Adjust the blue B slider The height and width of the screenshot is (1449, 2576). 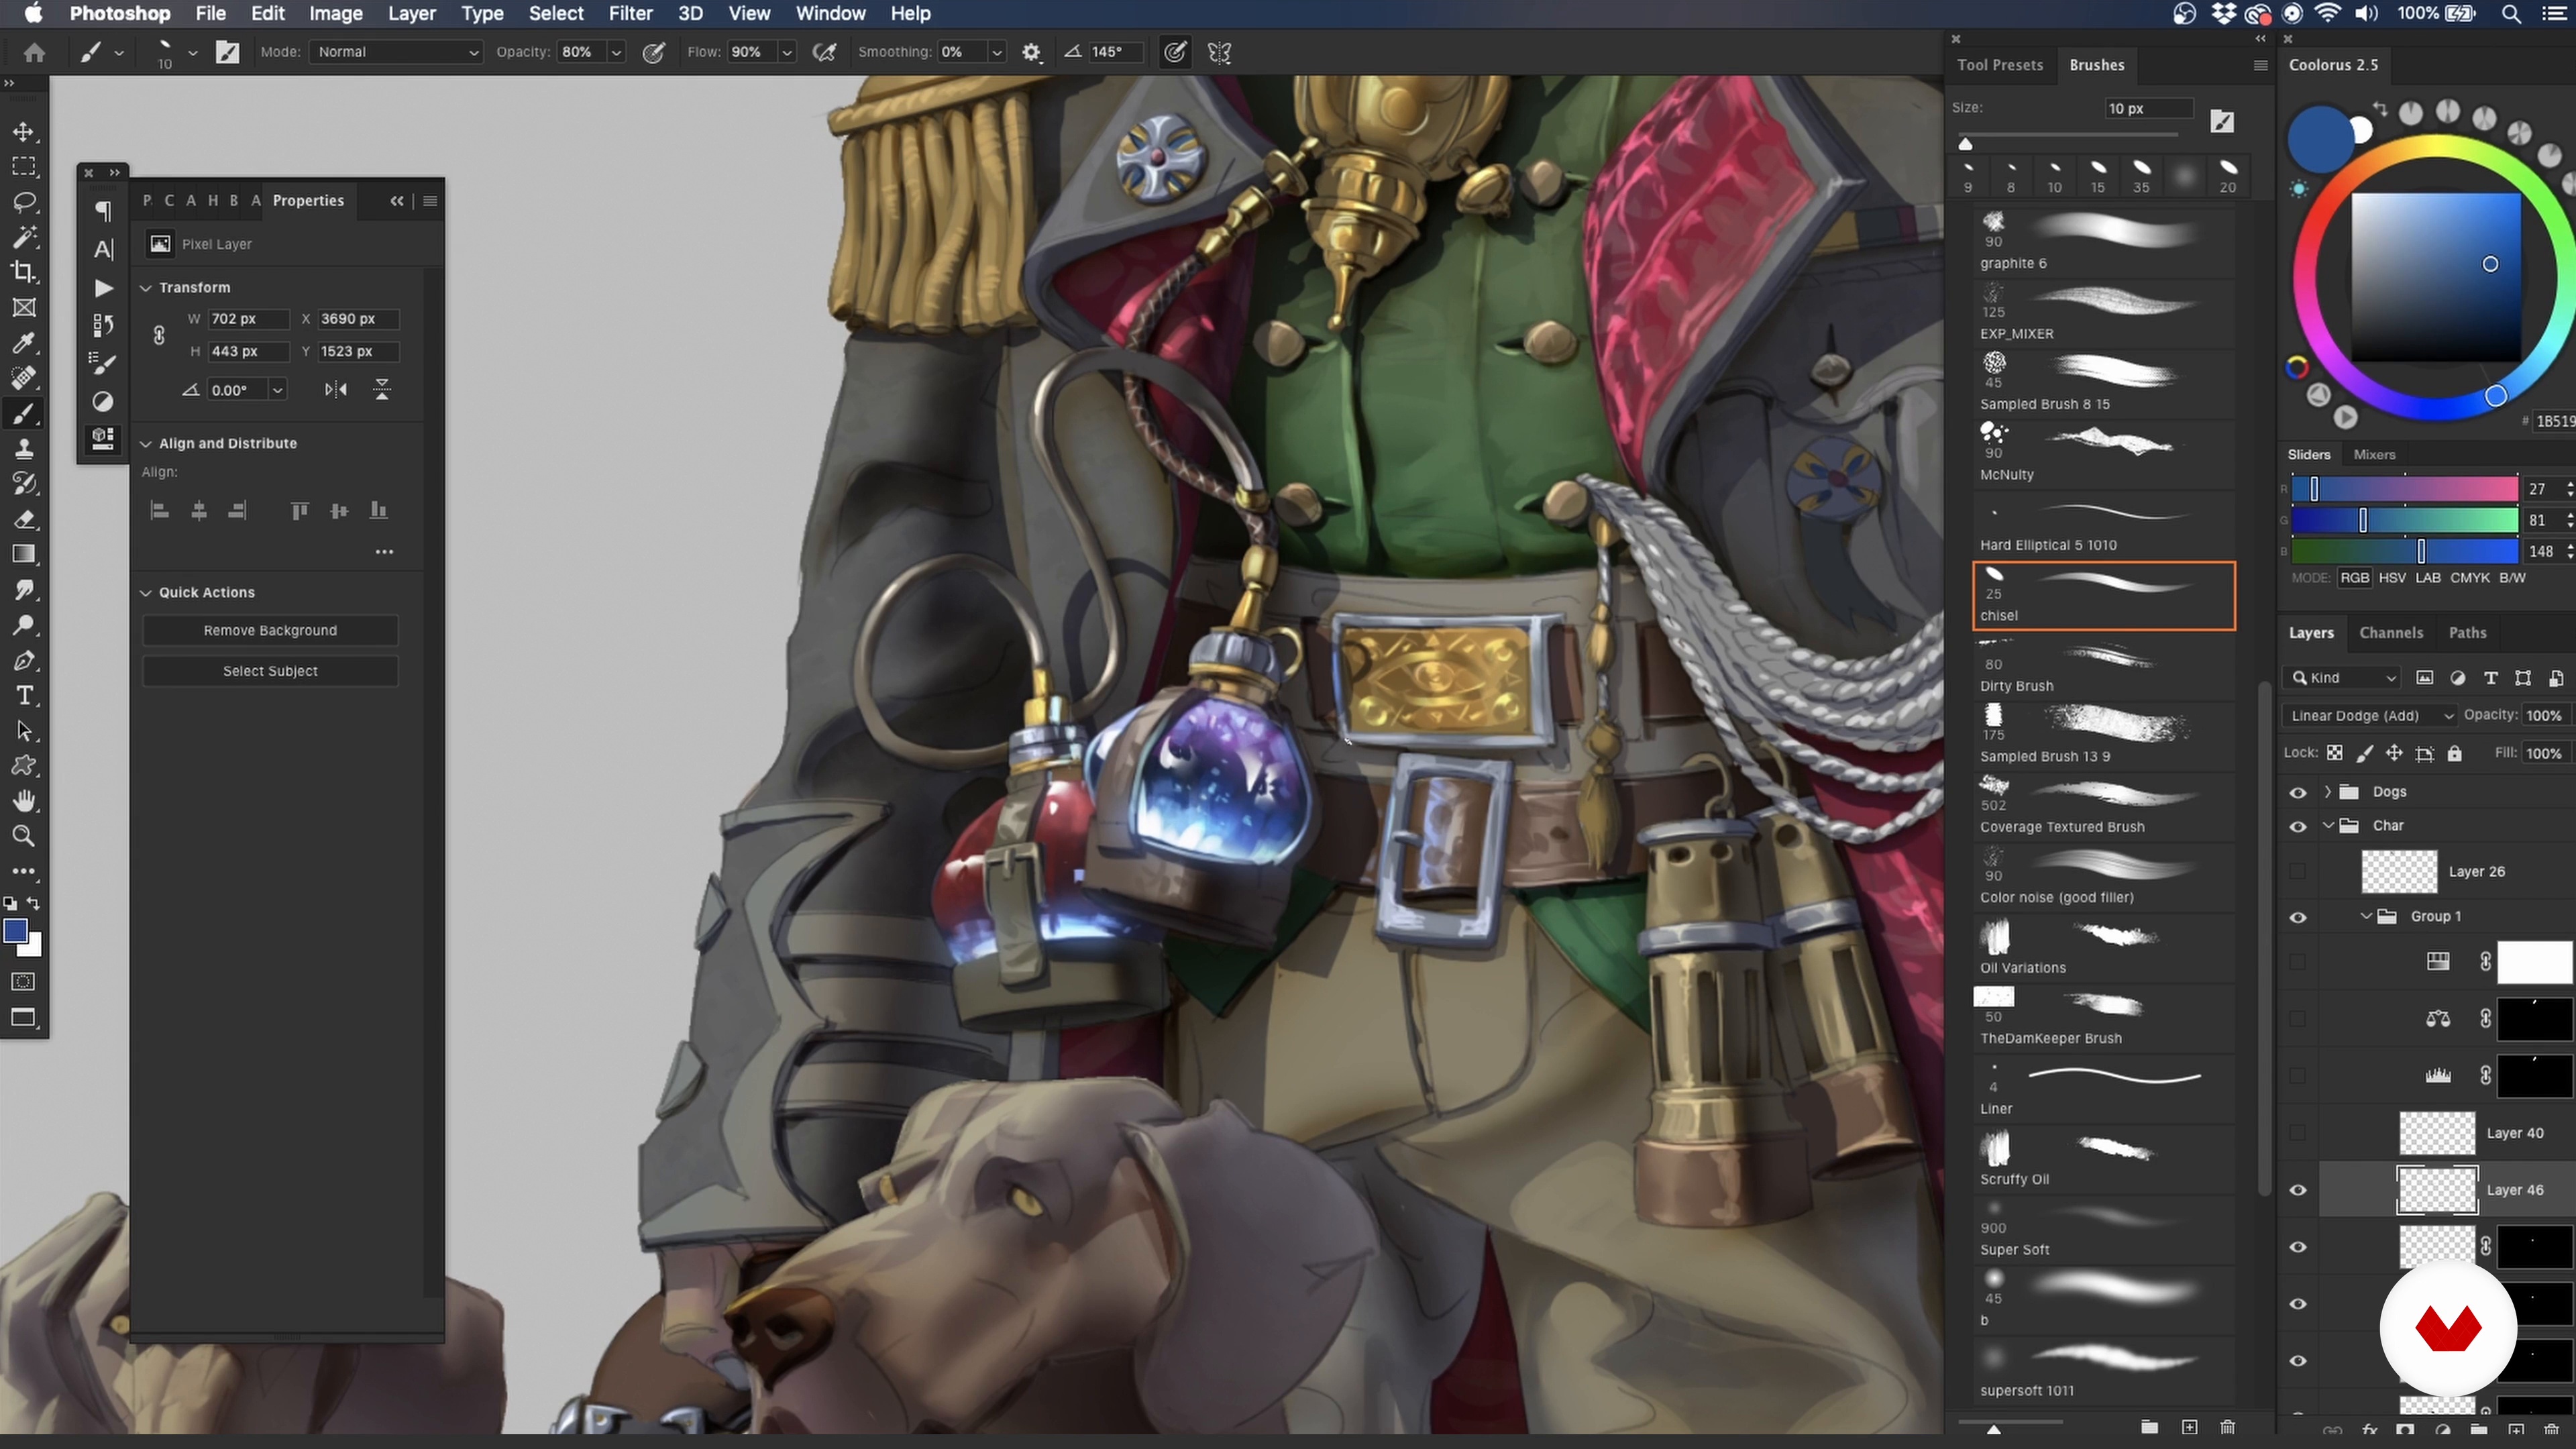[2404, 551]
